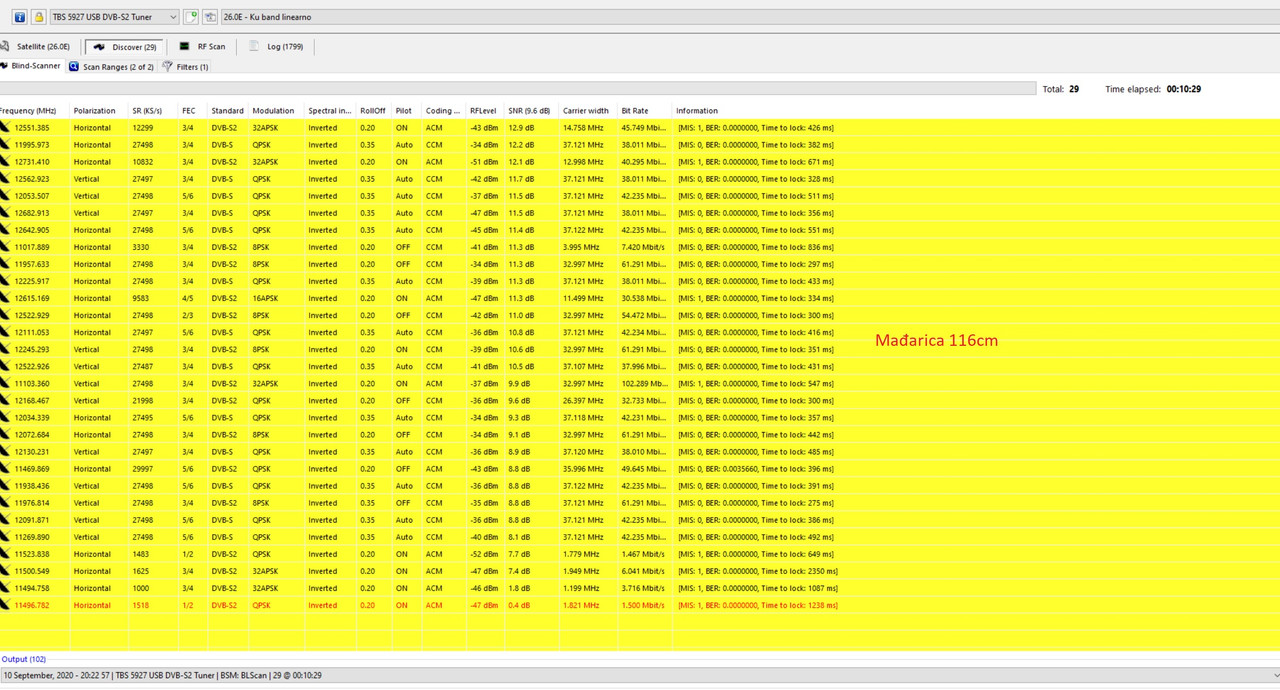The width and height of the screenshot is (1280, 690).
Task: Click the signal icon of row 12615.169
Action: (x=5, y=298)
